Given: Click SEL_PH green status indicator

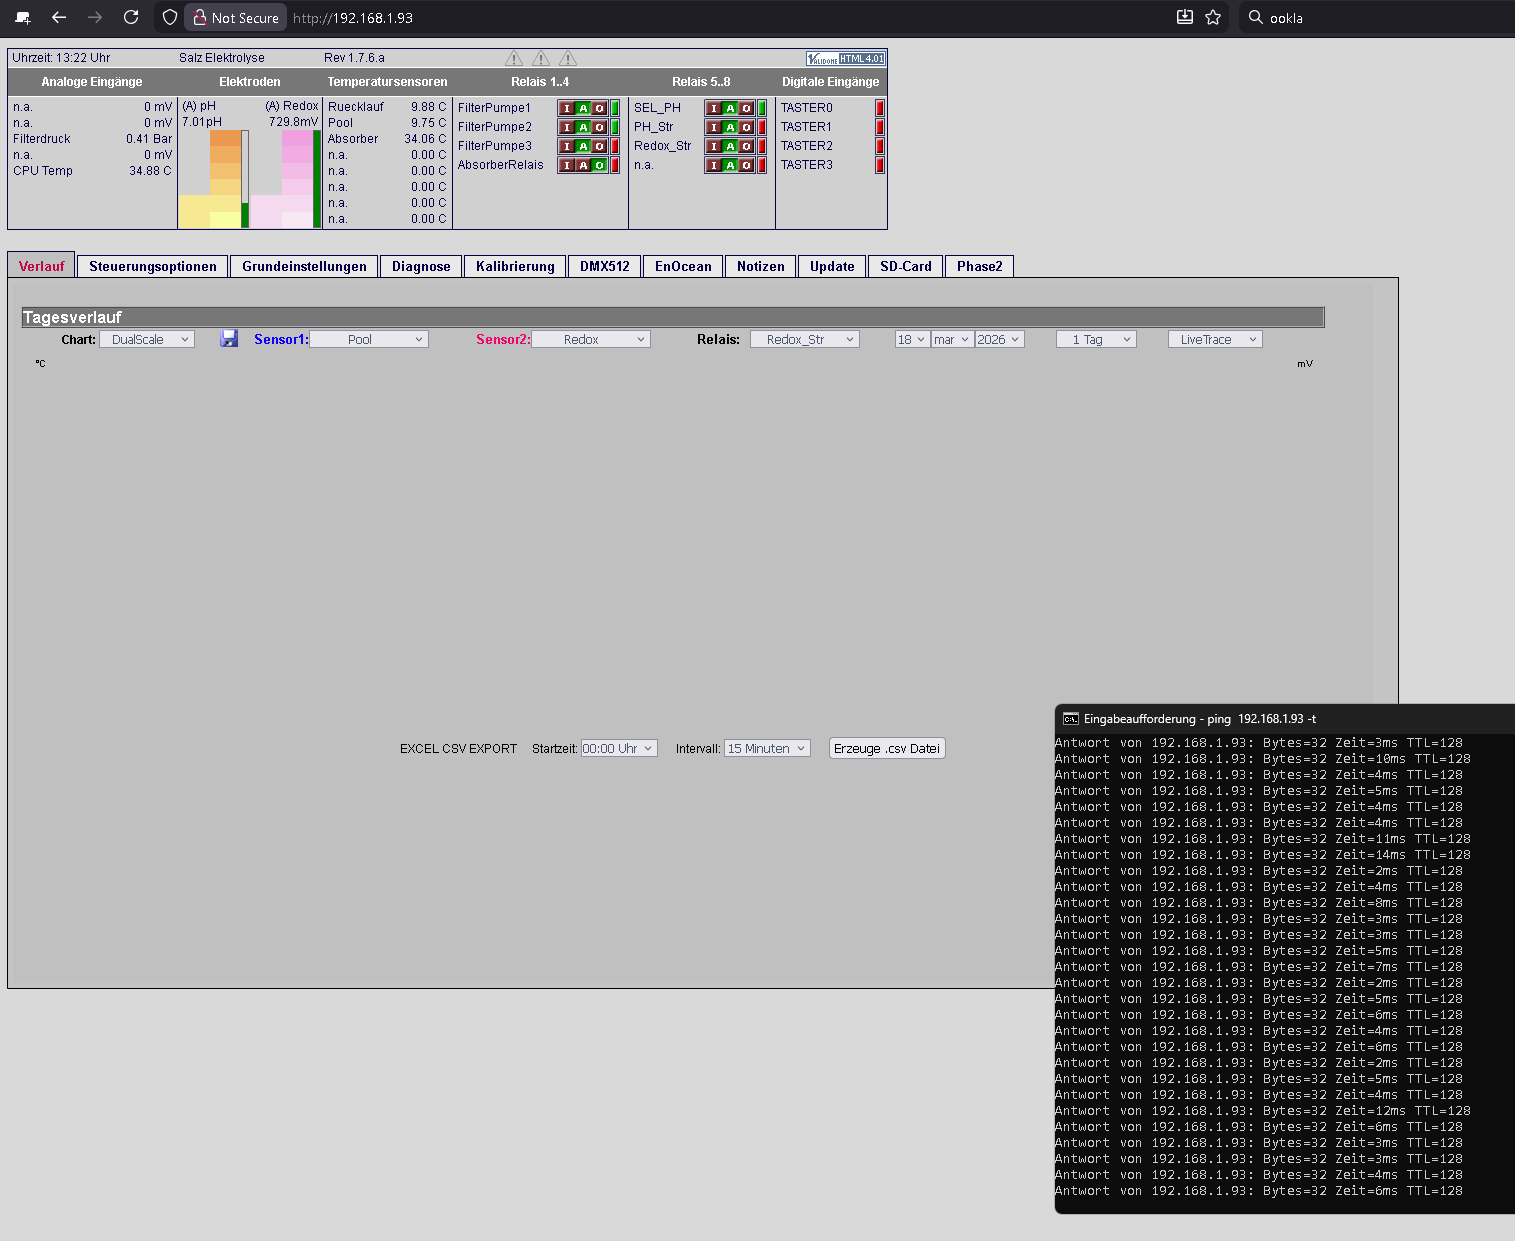Looking at the screenshot, I should (x=762, y=108).
